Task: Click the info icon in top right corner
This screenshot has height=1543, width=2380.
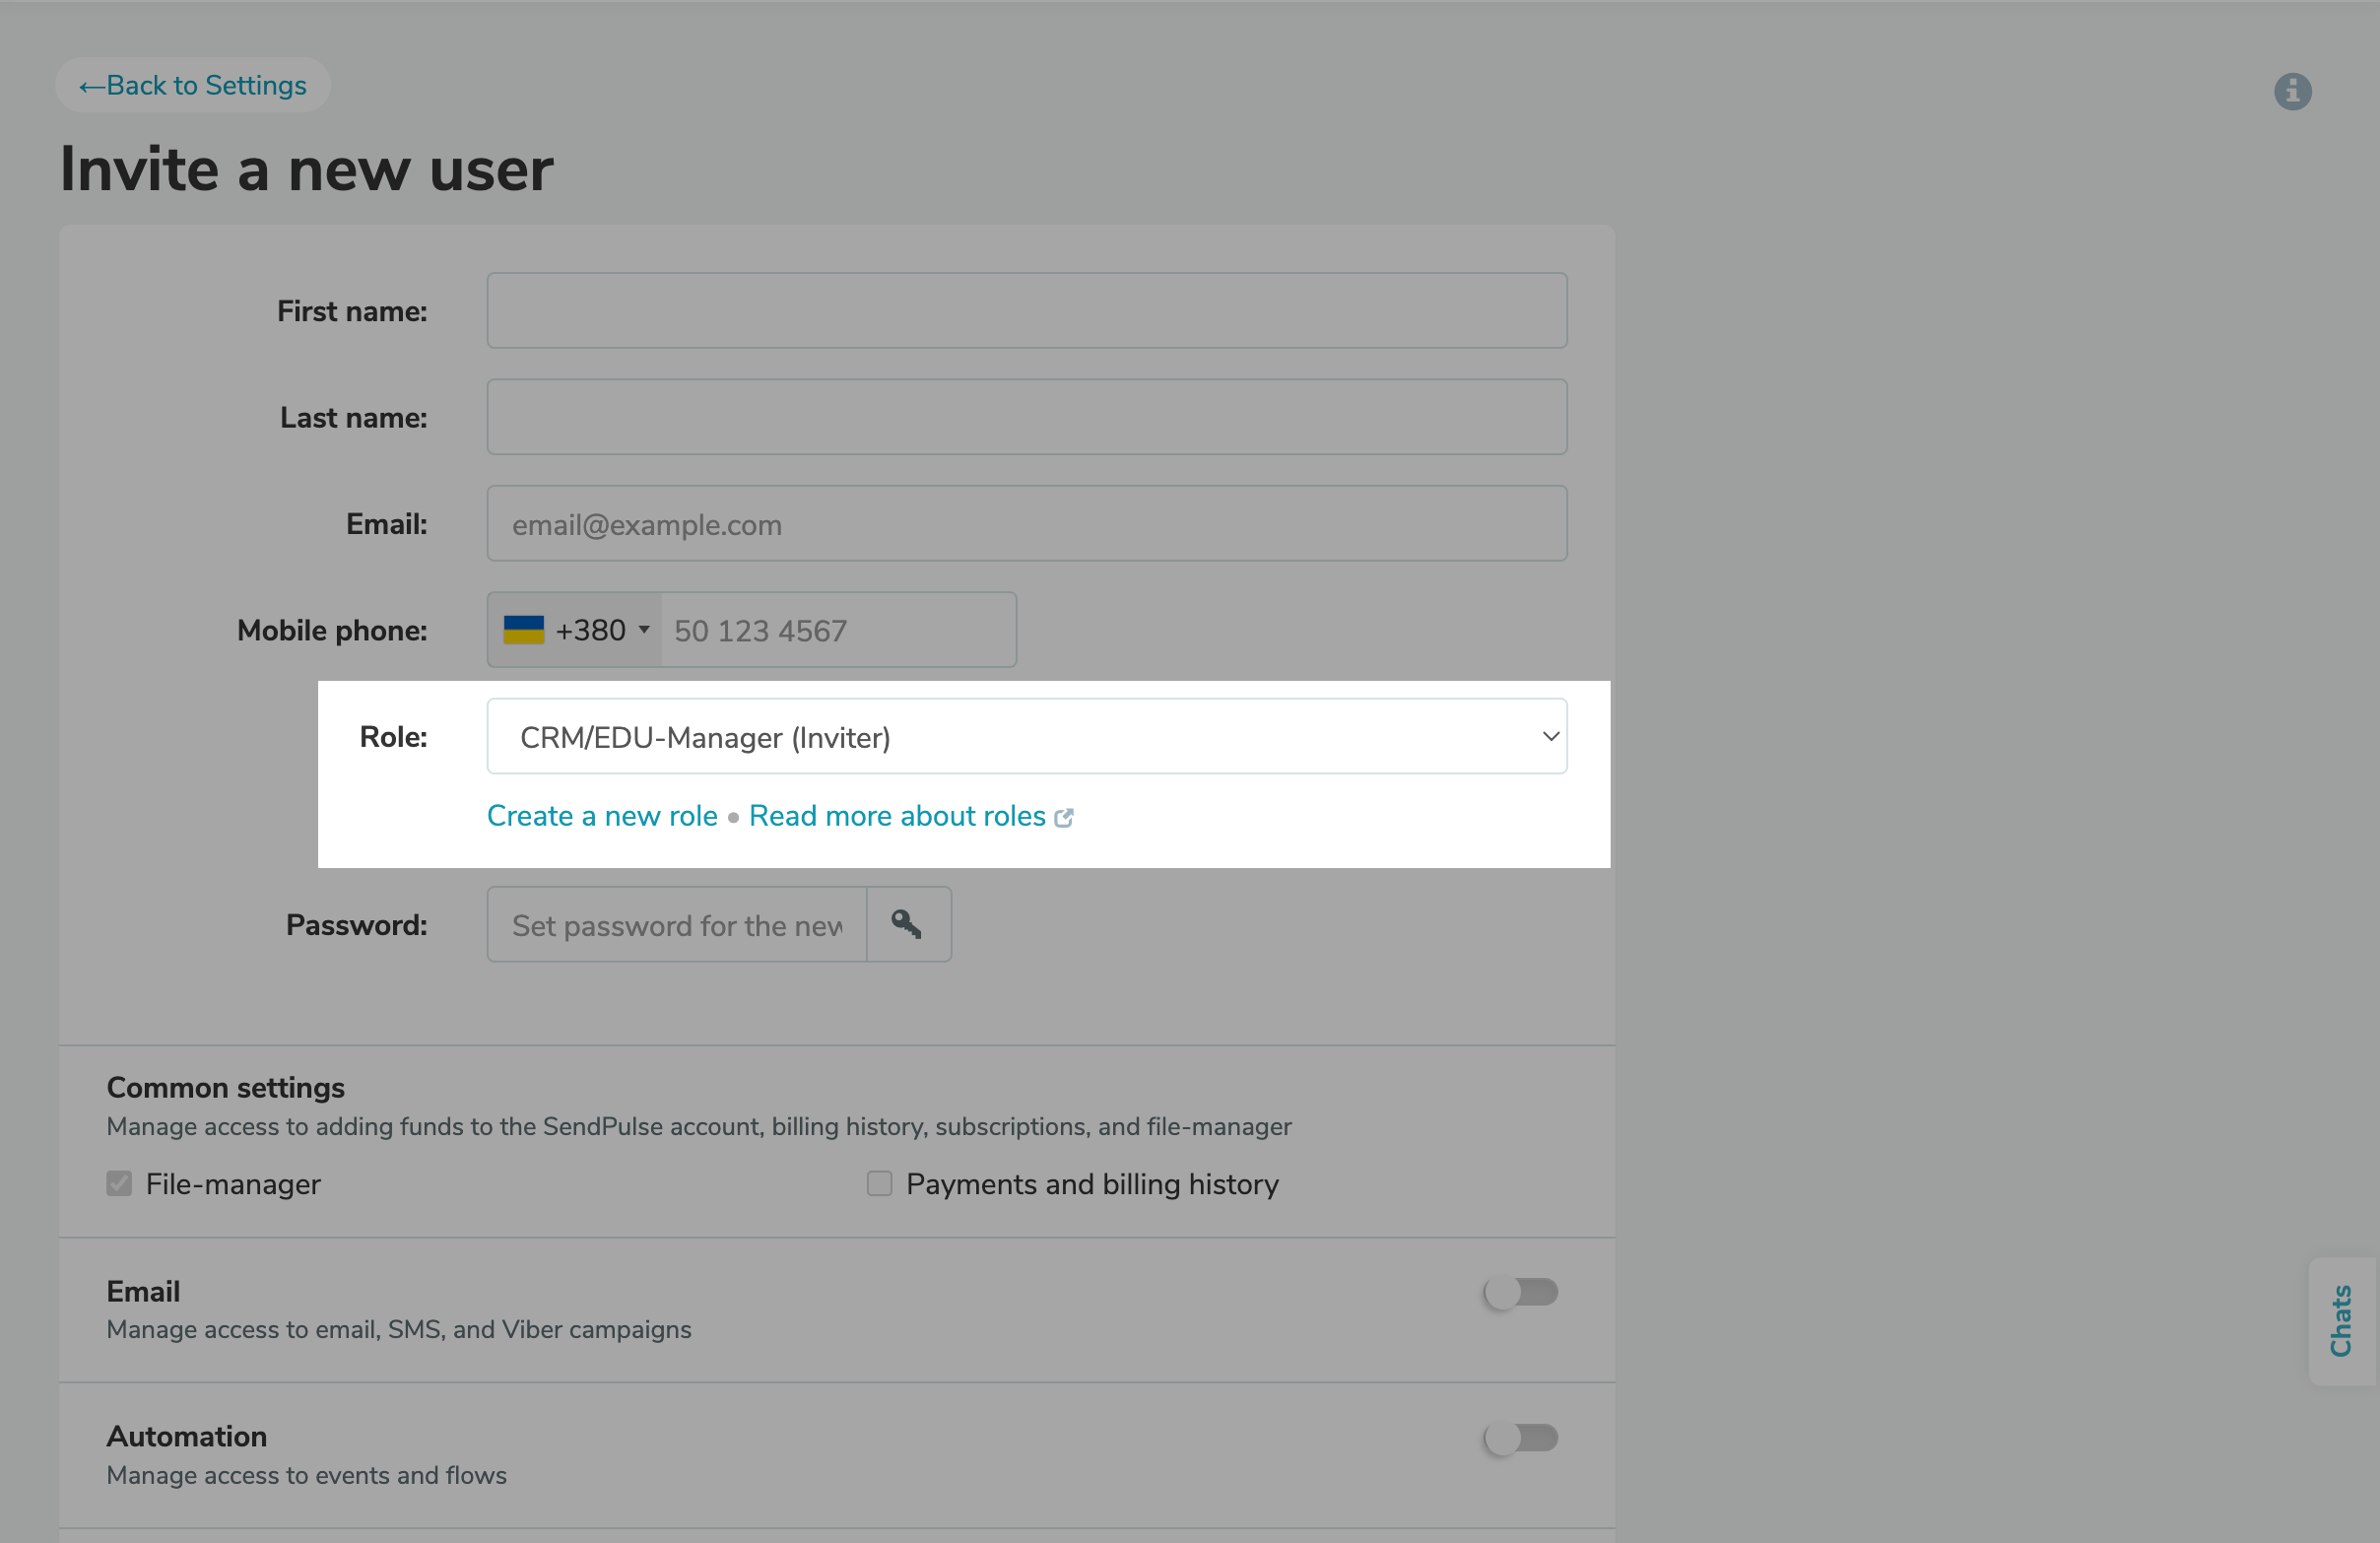Action: (2293, 91)
